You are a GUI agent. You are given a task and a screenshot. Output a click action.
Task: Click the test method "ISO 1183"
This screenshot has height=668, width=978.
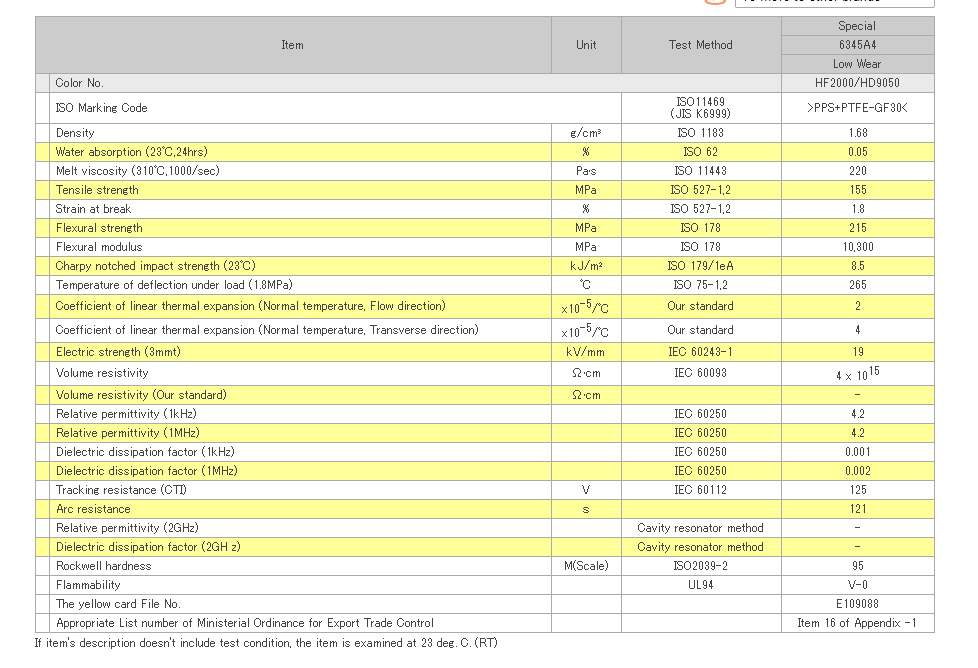pyautogui.click(x=700, y=133)
